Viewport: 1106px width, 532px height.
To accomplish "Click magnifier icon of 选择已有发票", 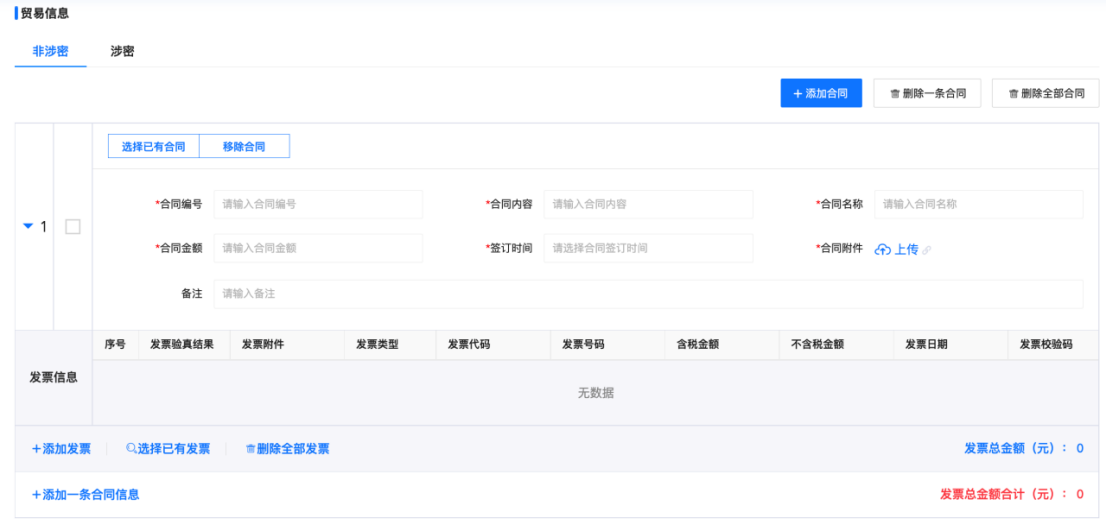I will tap(131, 449).
